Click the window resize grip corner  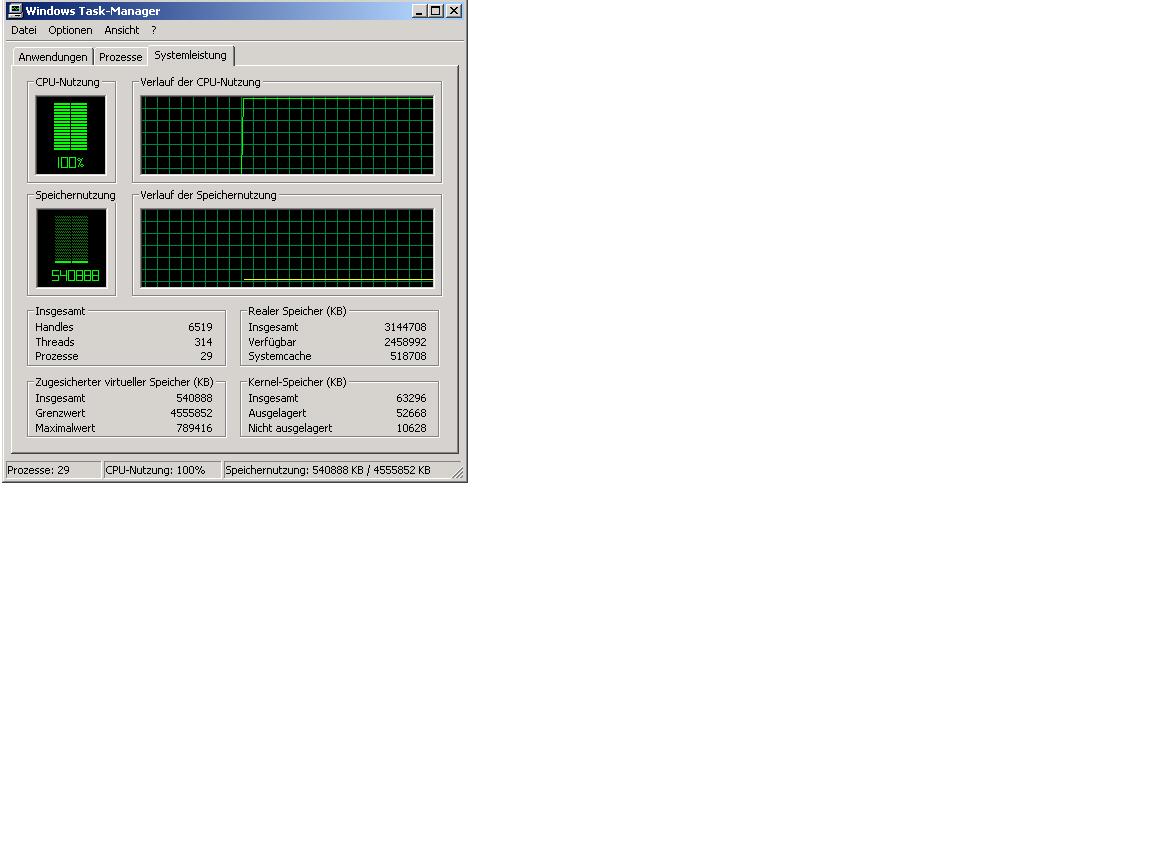tap(458, 474)
